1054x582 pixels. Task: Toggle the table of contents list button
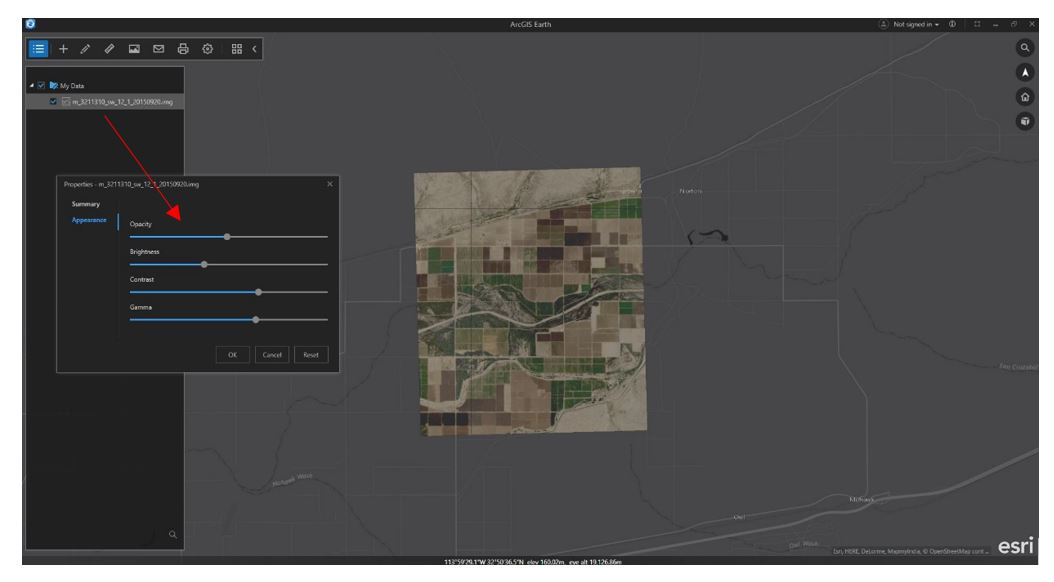(38, 49)
